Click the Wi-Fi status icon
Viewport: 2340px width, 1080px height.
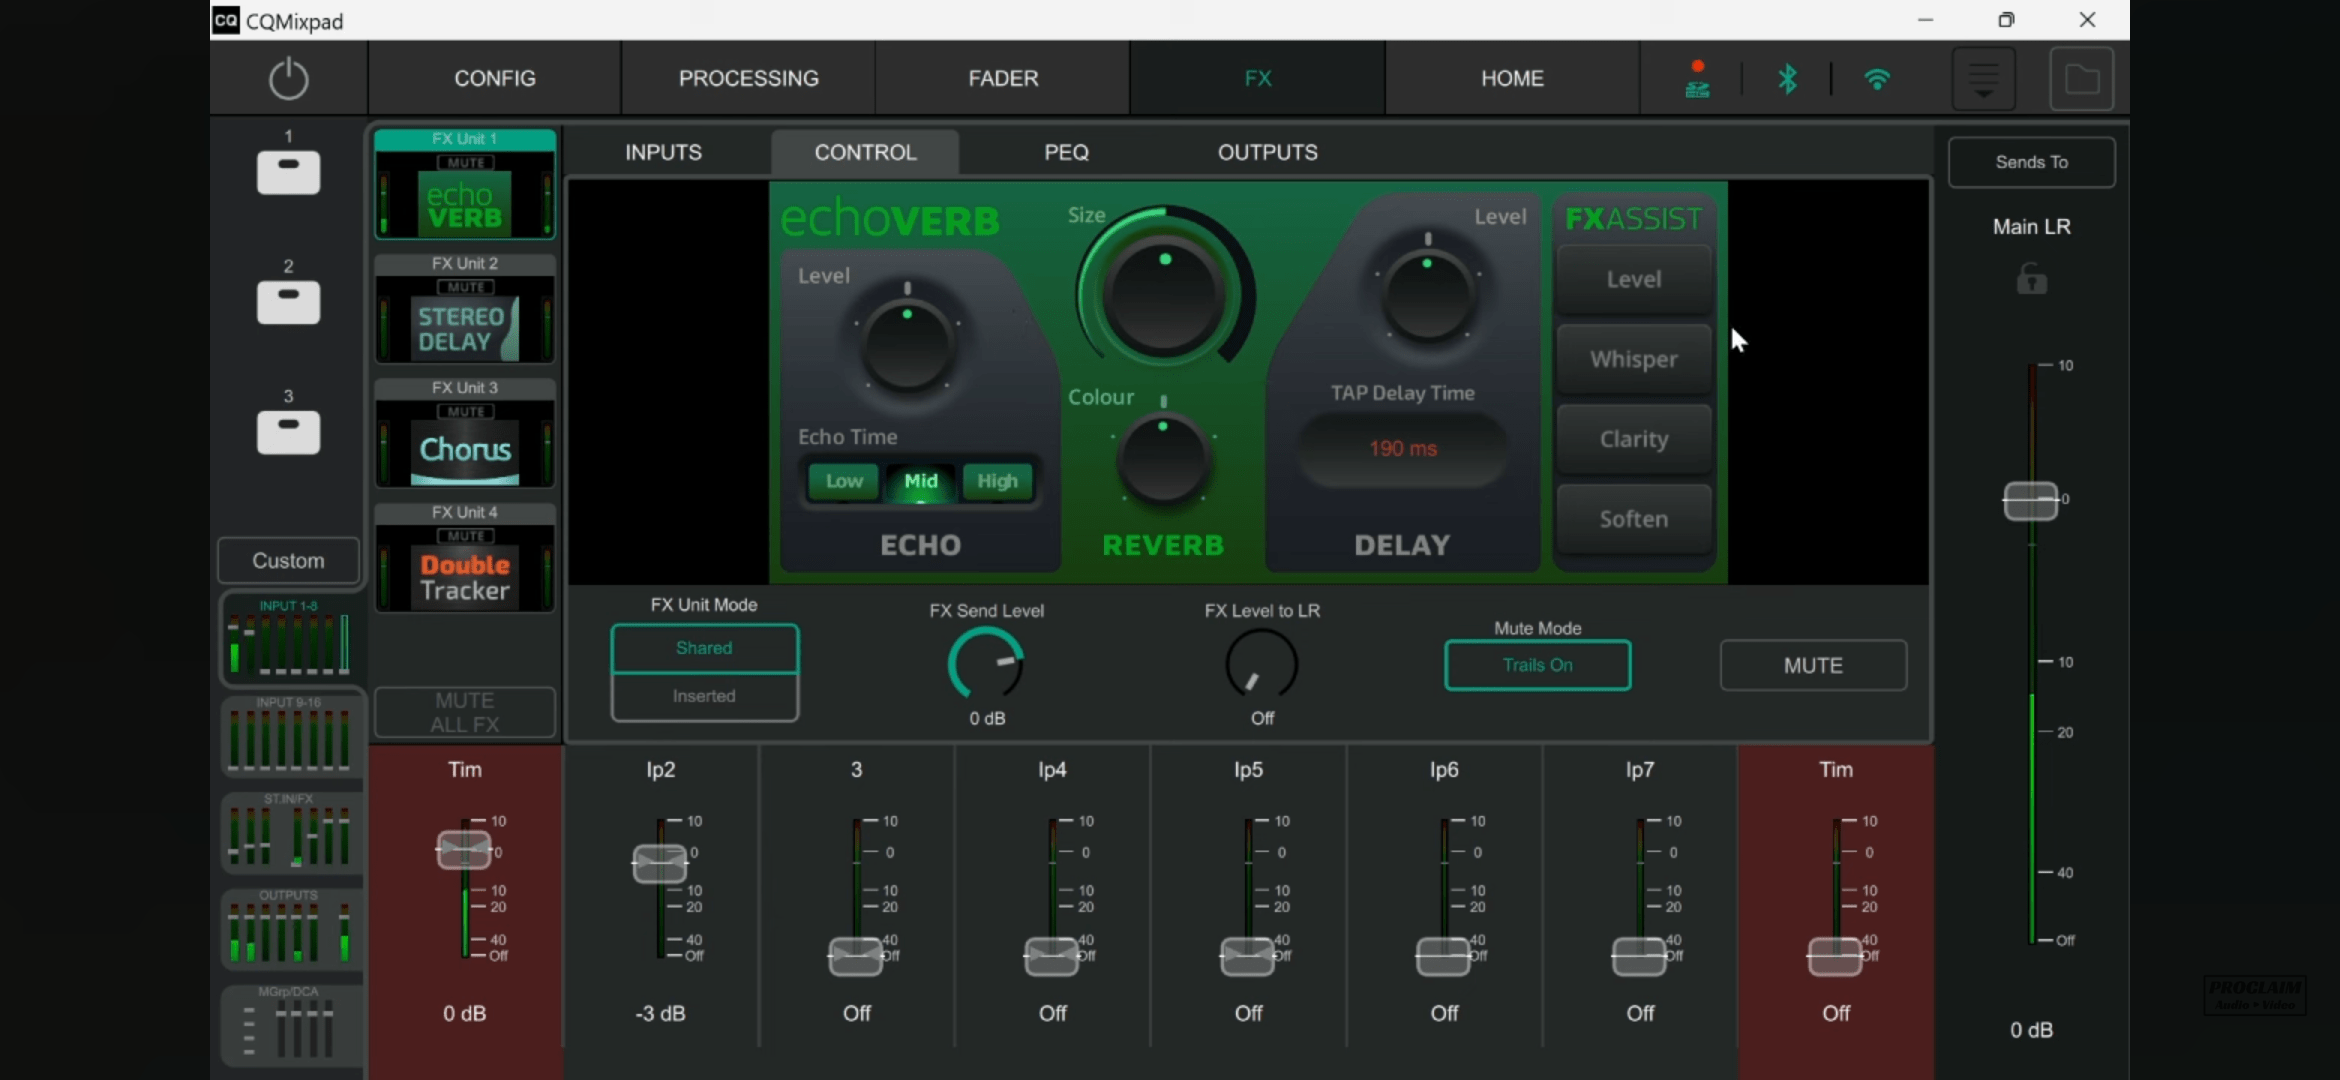(1877, 79)
